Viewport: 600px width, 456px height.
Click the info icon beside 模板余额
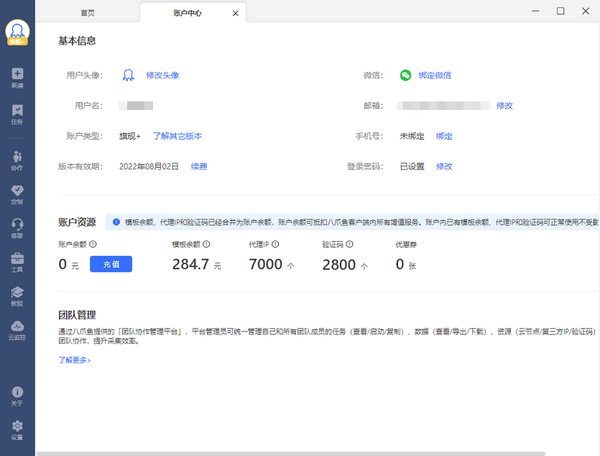pyautogui.click(x=206, y=244)
